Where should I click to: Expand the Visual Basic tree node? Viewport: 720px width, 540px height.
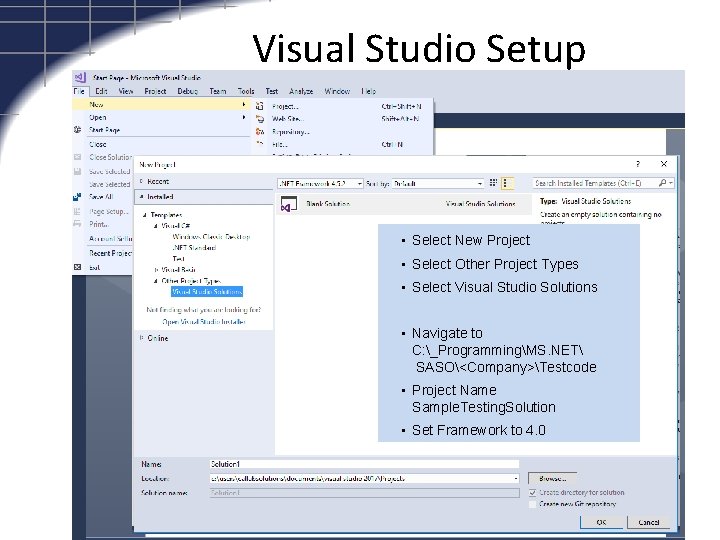click(156, 270)
